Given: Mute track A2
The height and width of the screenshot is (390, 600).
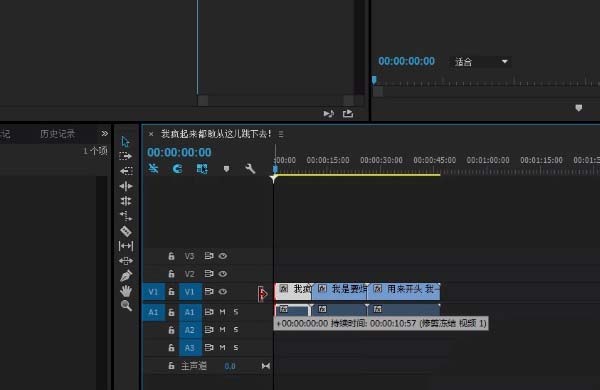Looking at the screenshot, I should pos(222,330).
